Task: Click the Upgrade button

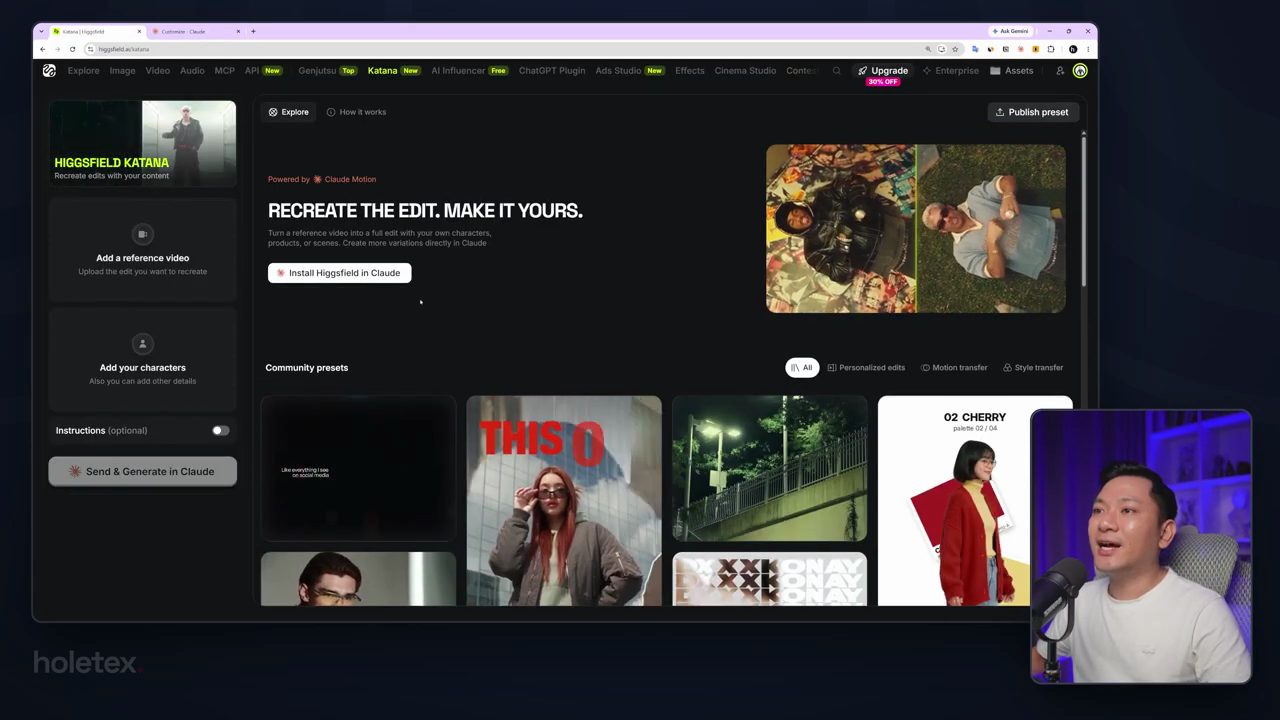Action: pos(883,71)
